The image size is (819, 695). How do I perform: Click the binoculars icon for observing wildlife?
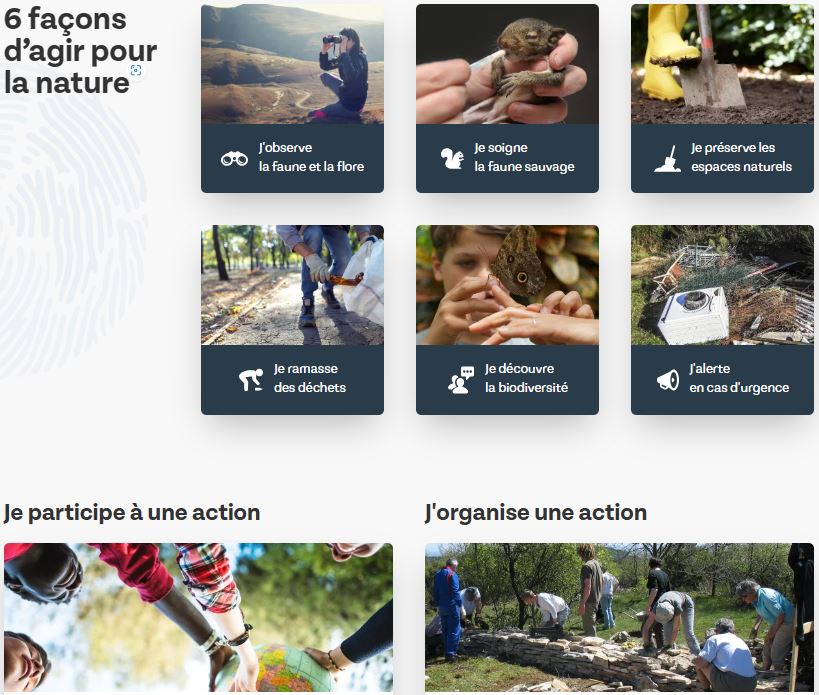pyautogui.click(x=234, y=158)
